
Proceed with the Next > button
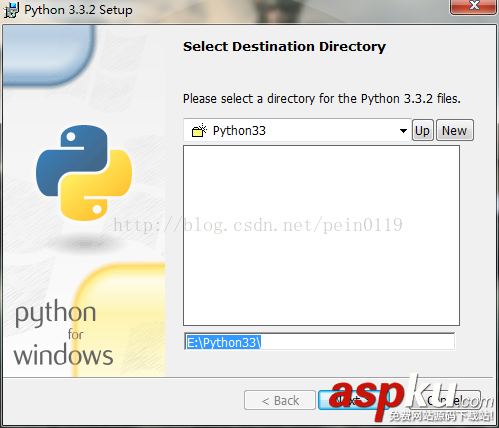point(353,400)
